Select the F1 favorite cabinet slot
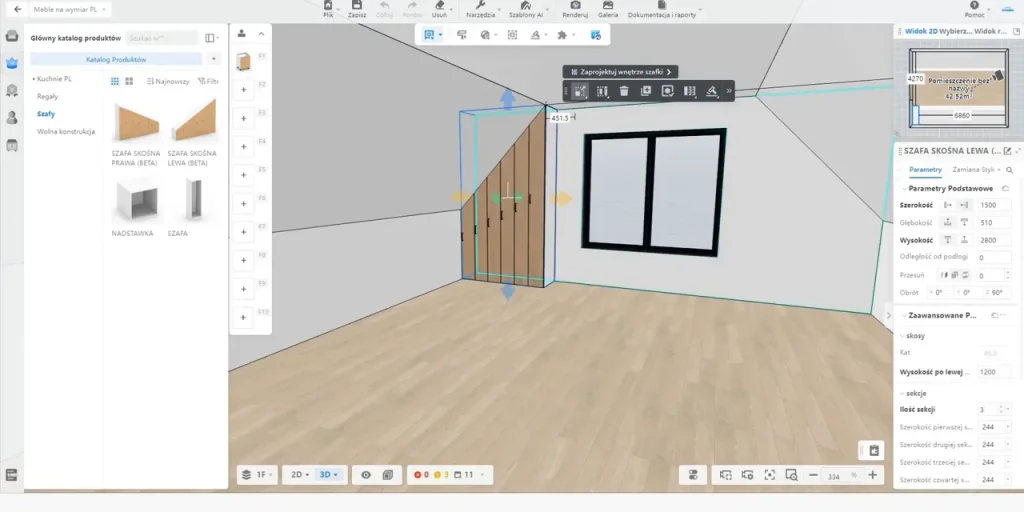 click(x=244, y=61)
